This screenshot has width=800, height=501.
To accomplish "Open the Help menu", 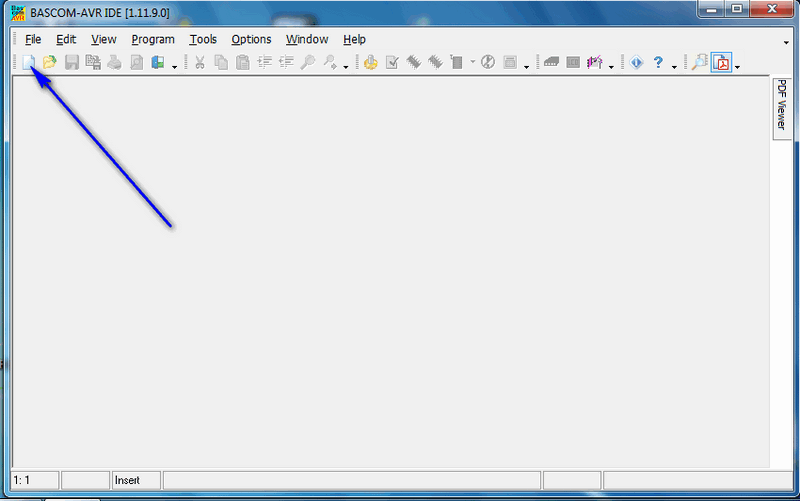I will (x=354, y=39).
